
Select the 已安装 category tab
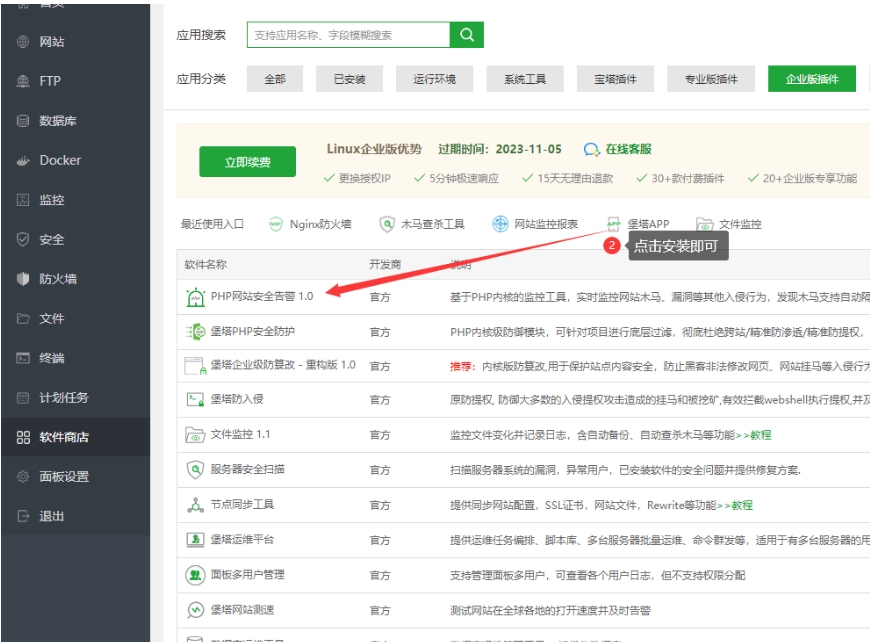click(350, 79)
